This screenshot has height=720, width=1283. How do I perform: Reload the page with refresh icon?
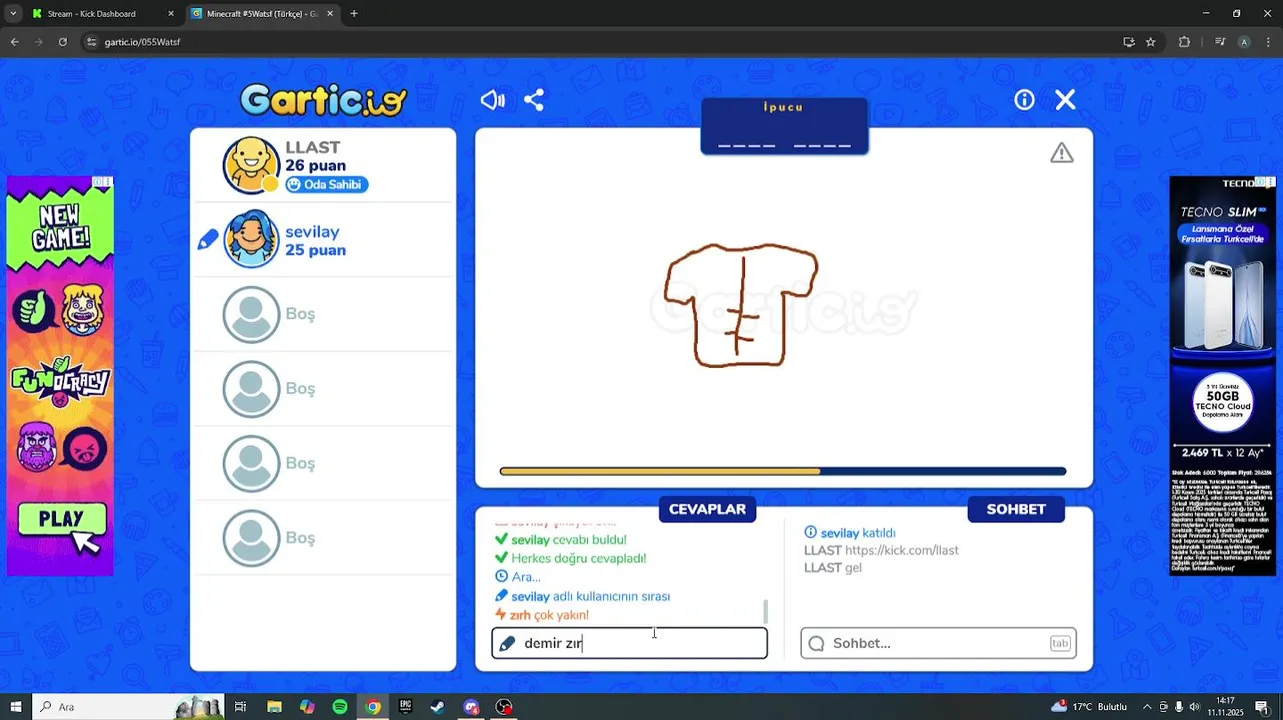[x=62, y=42]
